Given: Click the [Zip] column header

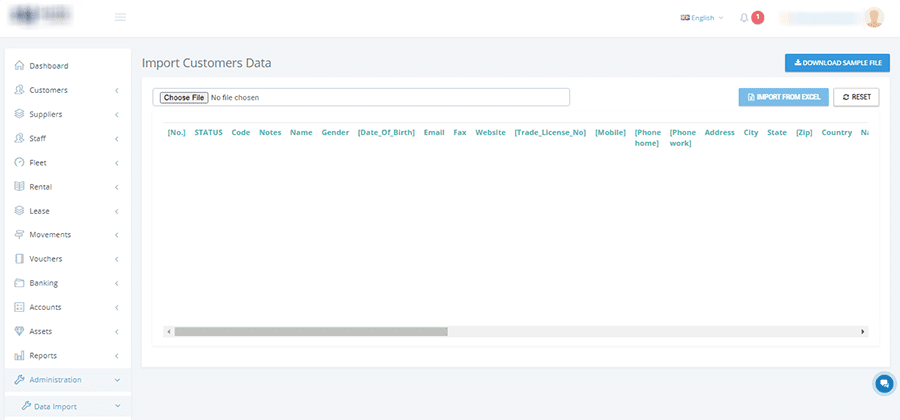Looking at the screenshot, I should point(804,133).
